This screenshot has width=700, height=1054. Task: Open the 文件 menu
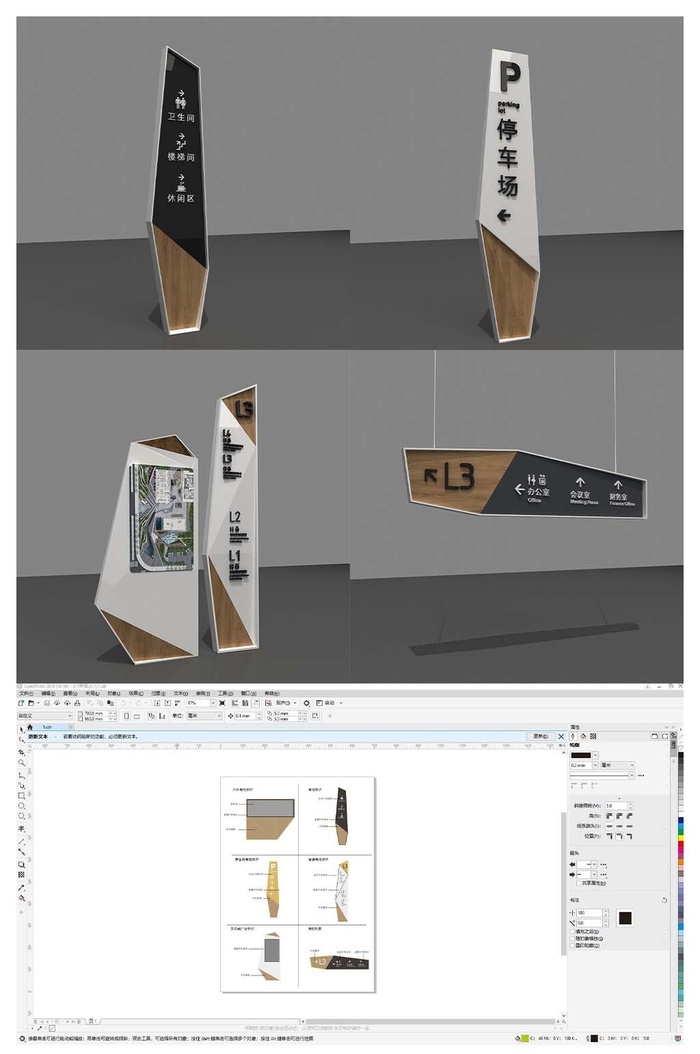26,693
